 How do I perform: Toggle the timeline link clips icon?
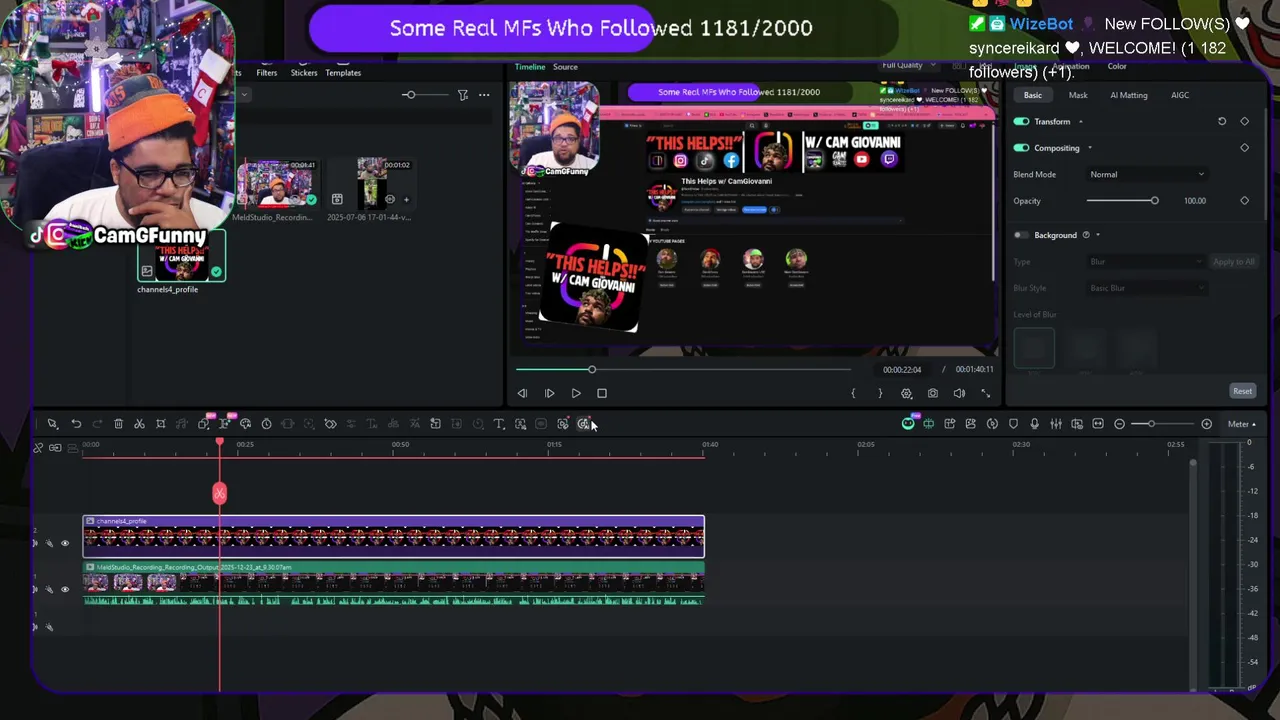pos(38,447)
